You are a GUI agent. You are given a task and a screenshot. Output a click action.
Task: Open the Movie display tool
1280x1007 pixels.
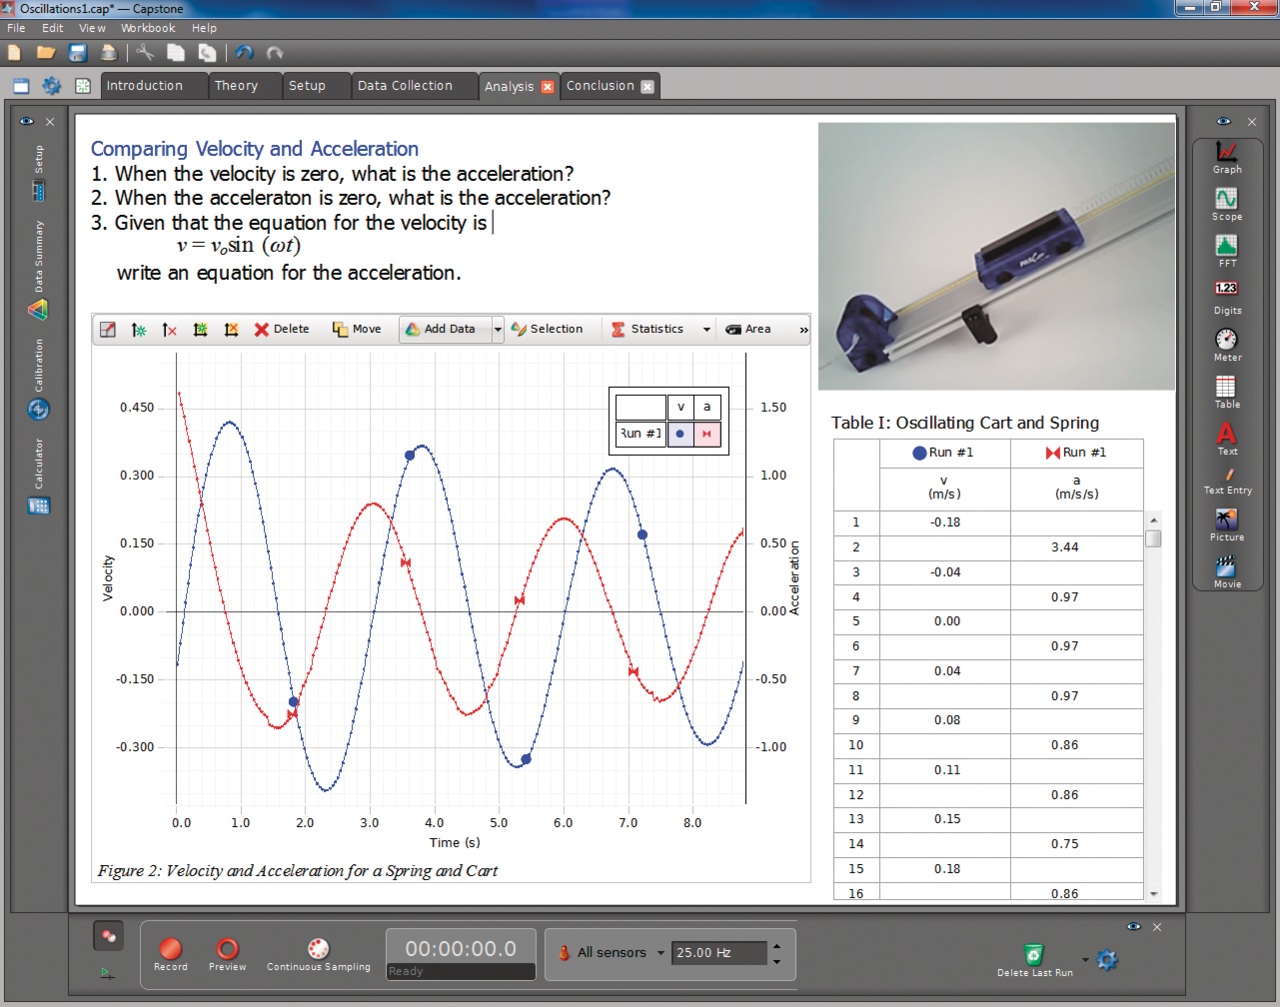[x=1225, y=567]
